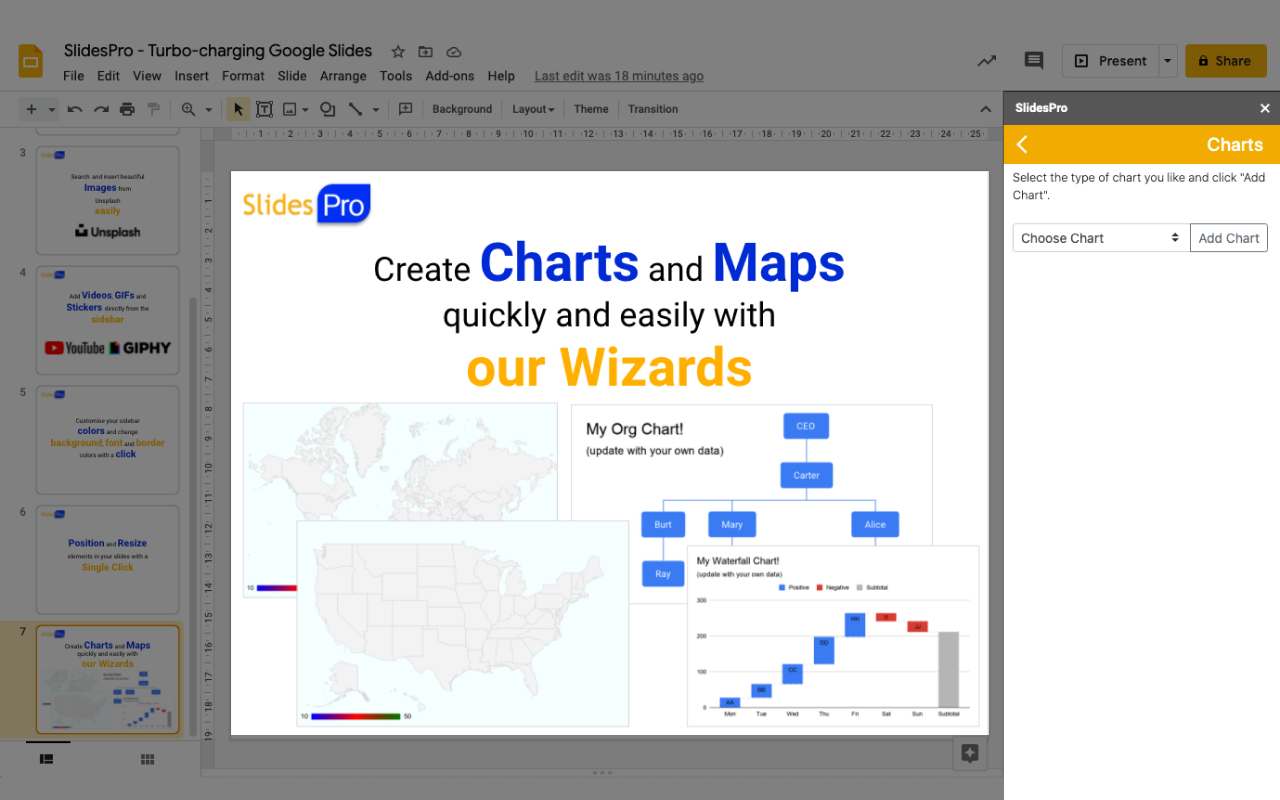
Task: Switch to grid view icon
Action: pyautogui.click(x=147, y=759)
